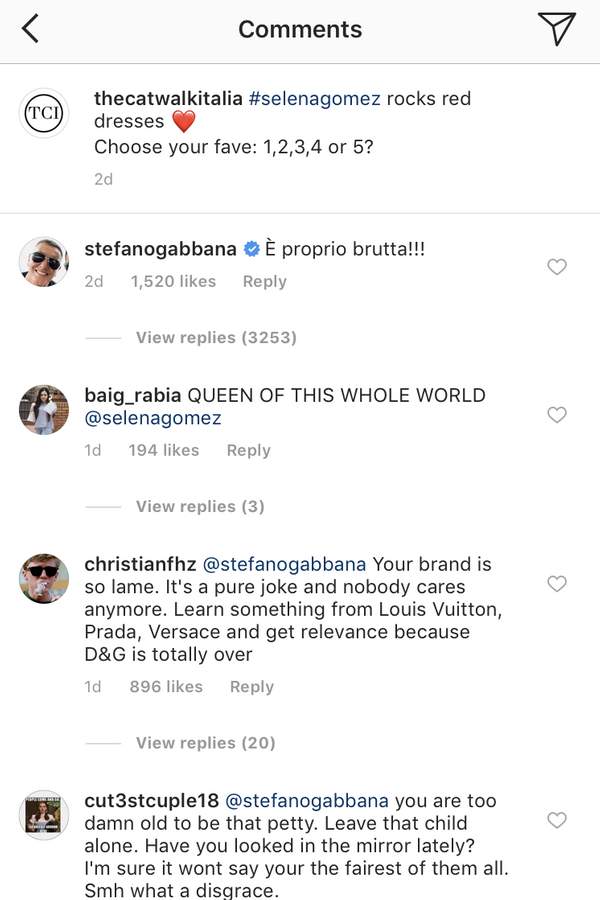Like christianfhz's comment with the heart
Viewport: 600px width, 900px height.
click(557, 583)
